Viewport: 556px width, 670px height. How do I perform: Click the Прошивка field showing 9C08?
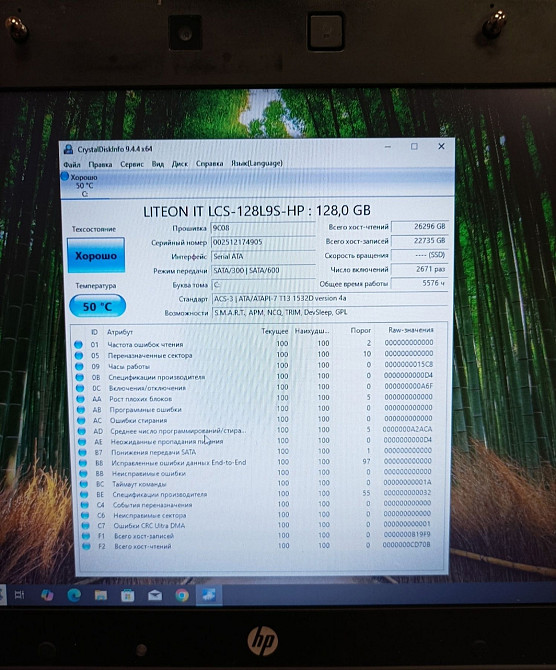(262, 228)
